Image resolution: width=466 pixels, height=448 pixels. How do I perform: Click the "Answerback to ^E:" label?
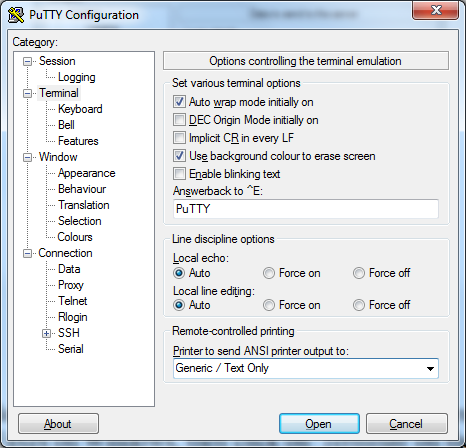[x=218, y=191]
